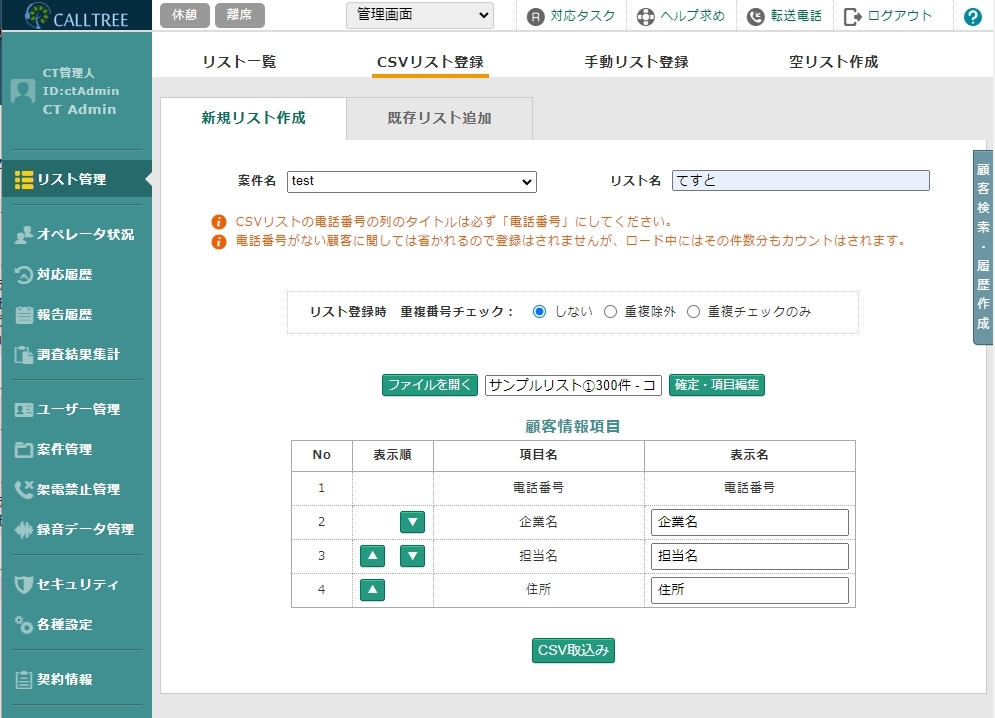Click the セキュリティ shield icon
Image resolution: width=995 pixels, height=718 pixels.
pyautogui.click(x=23, y=584)
